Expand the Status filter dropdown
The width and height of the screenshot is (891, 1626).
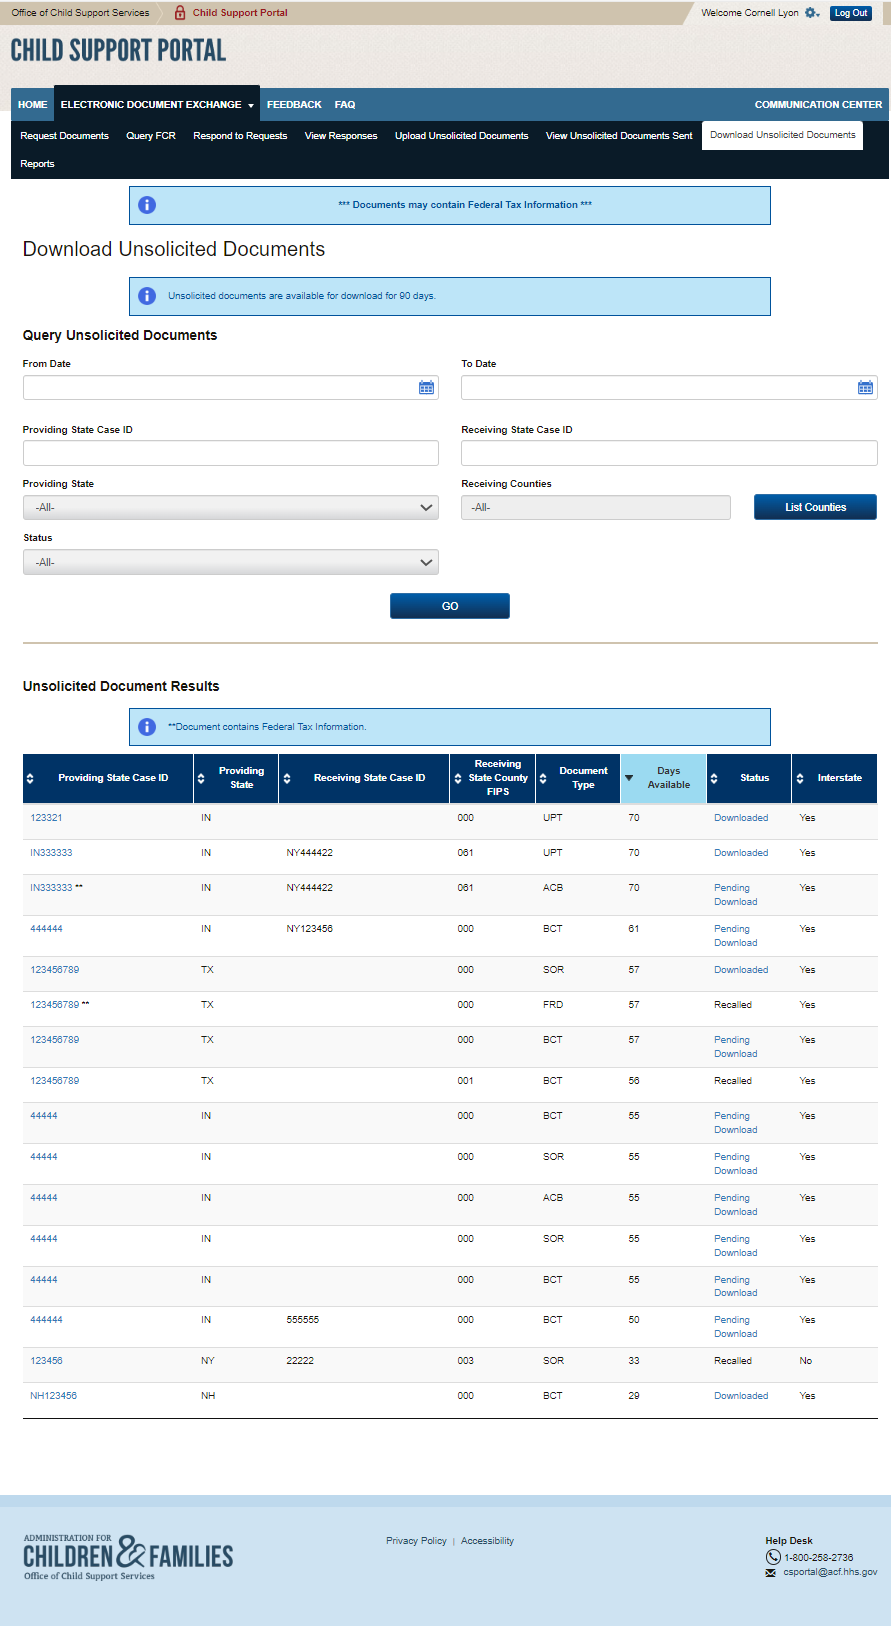[230, 563]
